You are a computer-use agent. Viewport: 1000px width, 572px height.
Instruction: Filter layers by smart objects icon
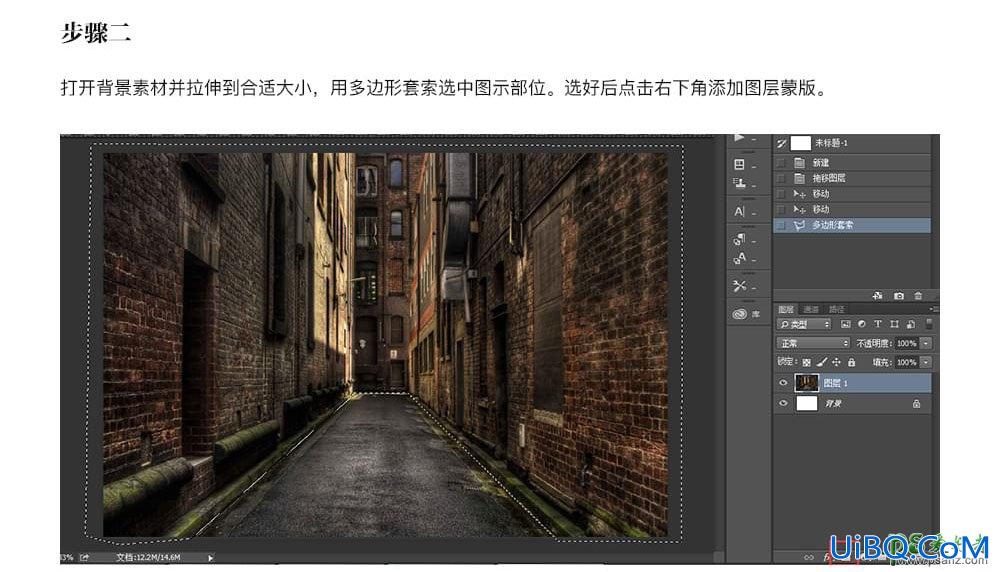pos(910,325)
